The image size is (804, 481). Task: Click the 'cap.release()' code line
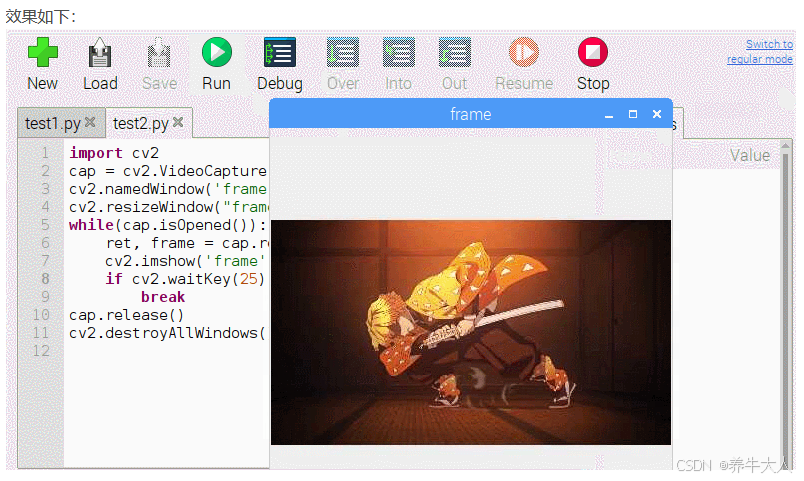click(126, 315)
